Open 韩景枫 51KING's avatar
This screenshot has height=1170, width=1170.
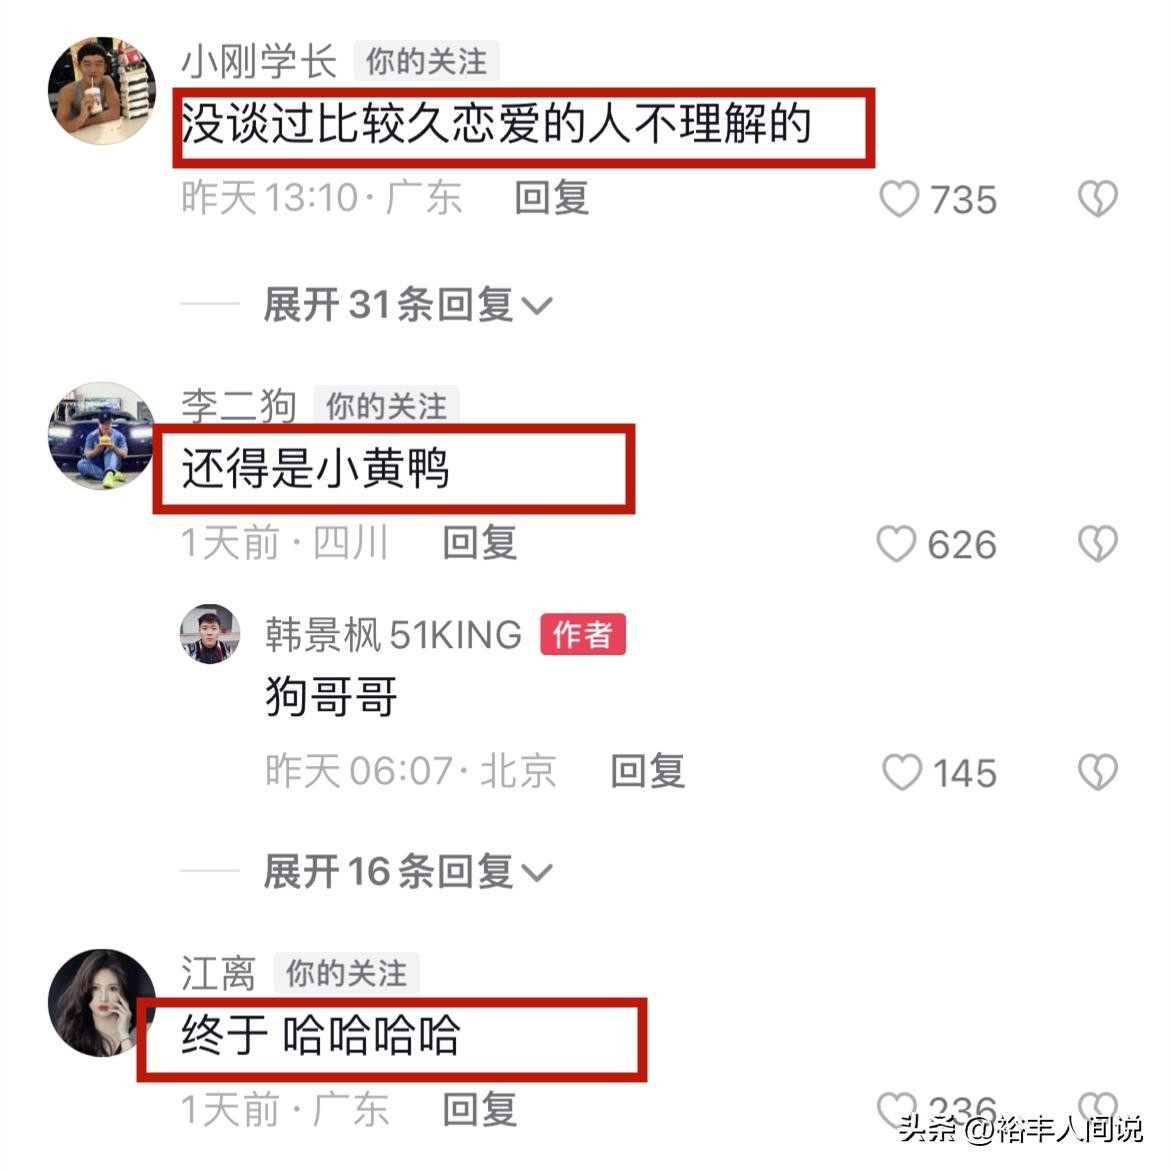(x=210, y=634)
